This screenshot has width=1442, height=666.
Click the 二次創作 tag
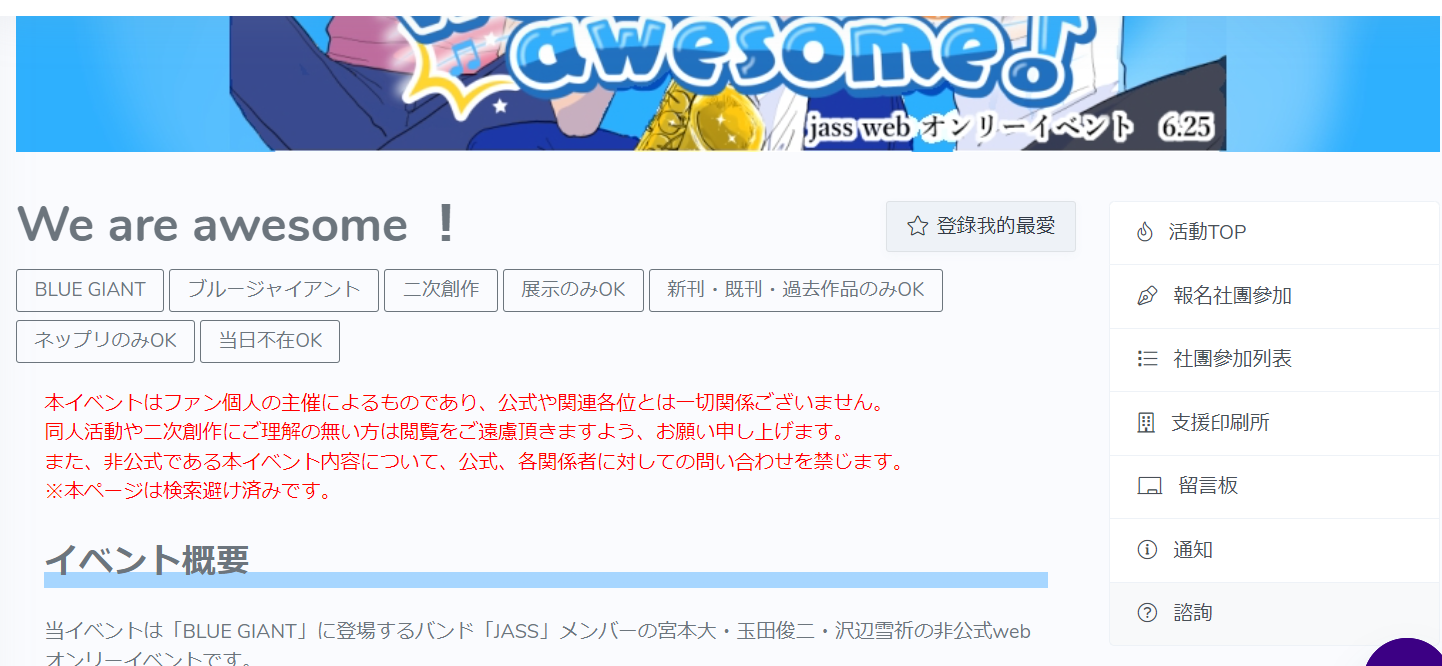[x=441, y=290]
